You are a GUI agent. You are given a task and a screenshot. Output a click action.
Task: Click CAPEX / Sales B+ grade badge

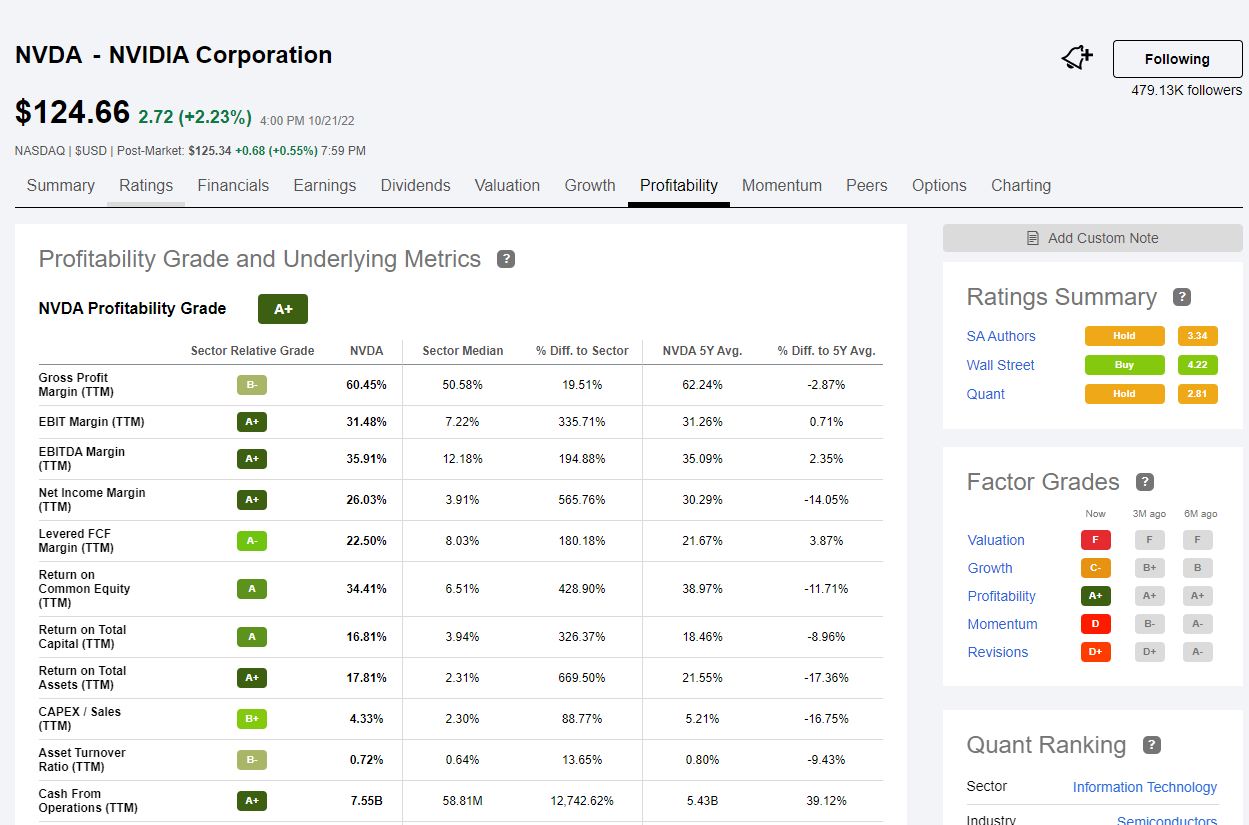pos(252,719)
